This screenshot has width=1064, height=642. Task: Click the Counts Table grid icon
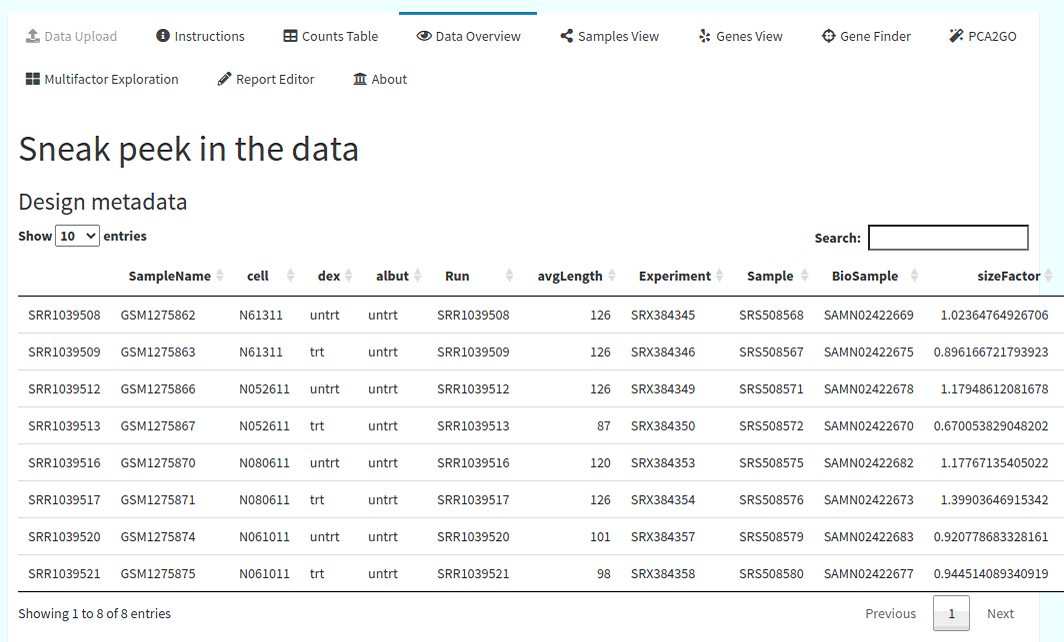290,36
